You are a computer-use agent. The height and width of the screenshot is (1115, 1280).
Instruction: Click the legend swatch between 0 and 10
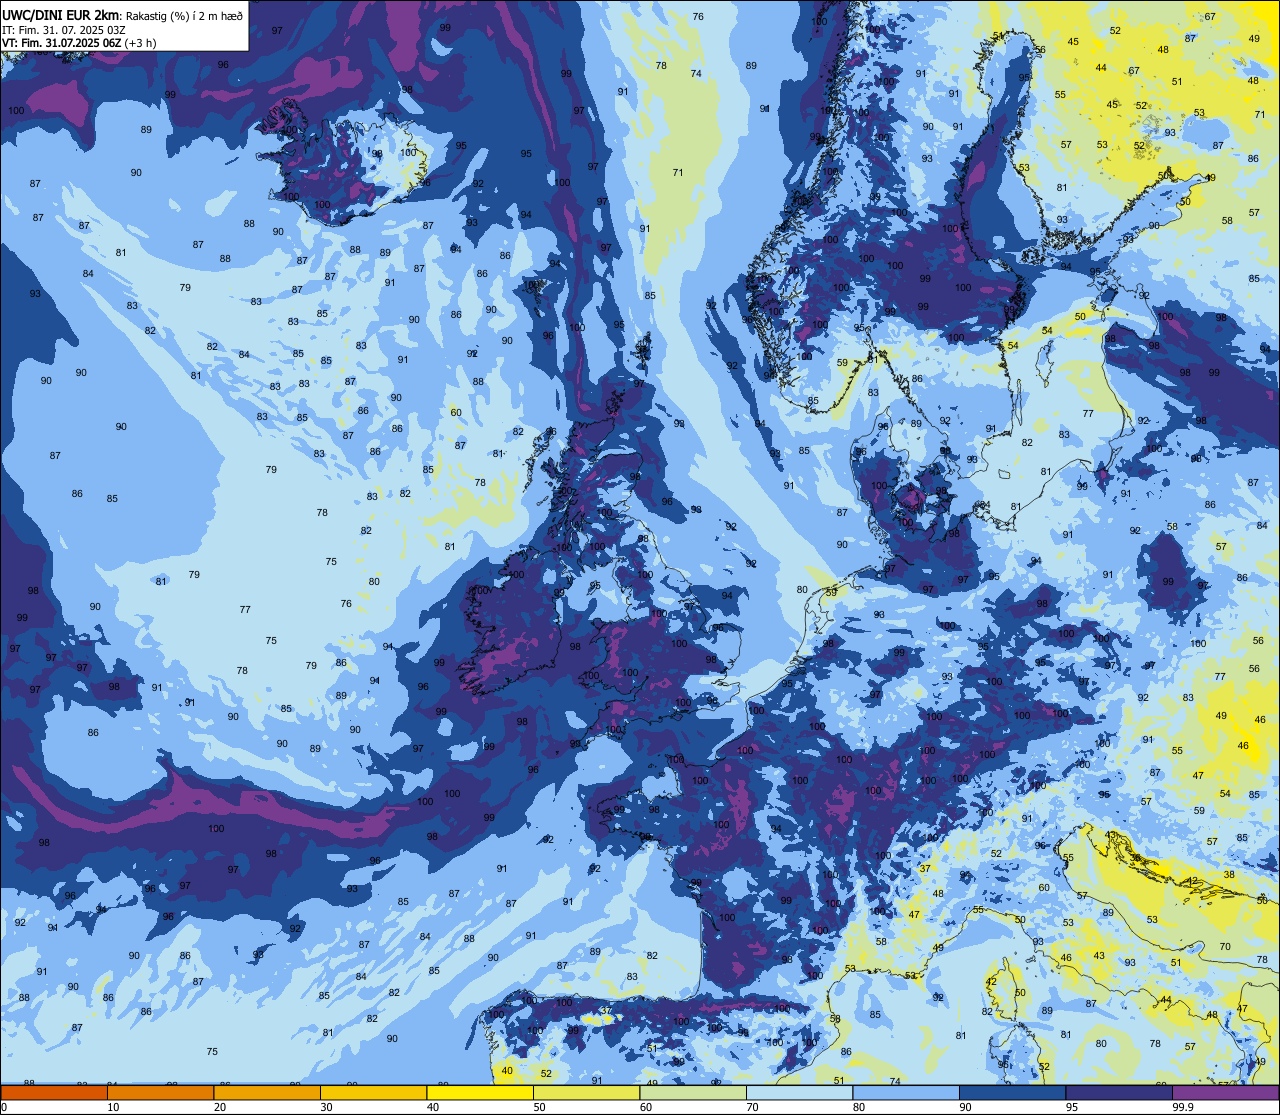(x=54, y=1092)
